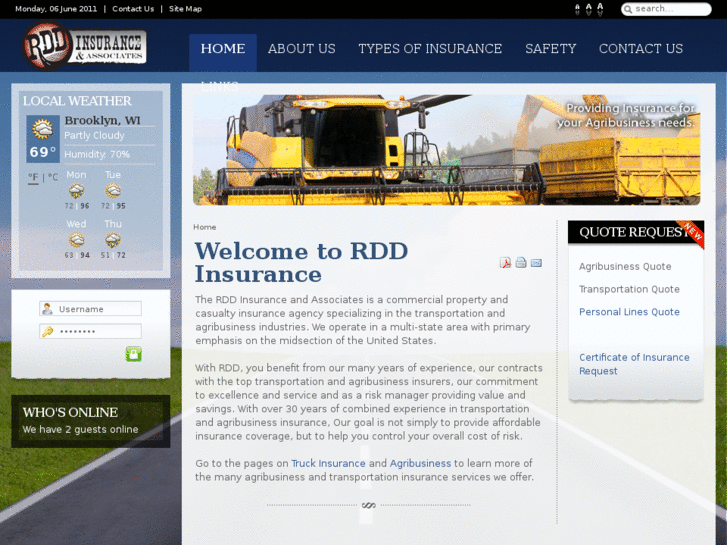Viewport: 727px width, 545px height.
Task: Click the password input field
Action: point(90,331)
